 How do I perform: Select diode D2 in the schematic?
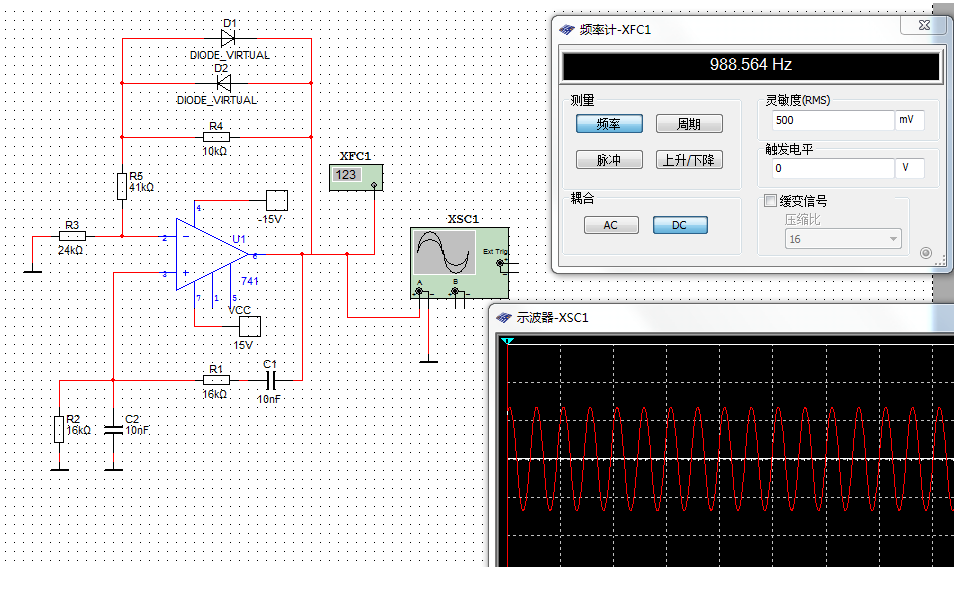coord(223,83)
